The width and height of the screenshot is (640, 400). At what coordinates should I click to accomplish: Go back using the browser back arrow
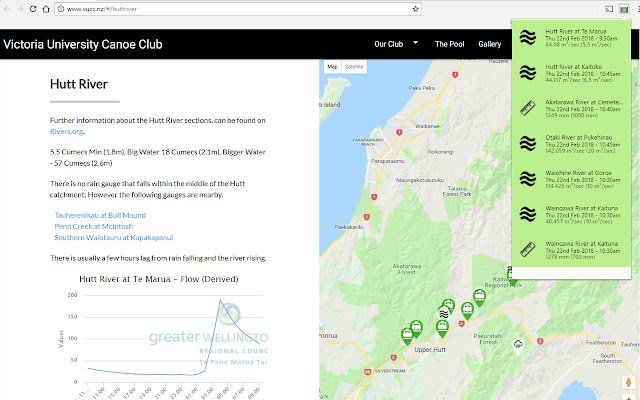pyautogui.click(x=7, y=9)
